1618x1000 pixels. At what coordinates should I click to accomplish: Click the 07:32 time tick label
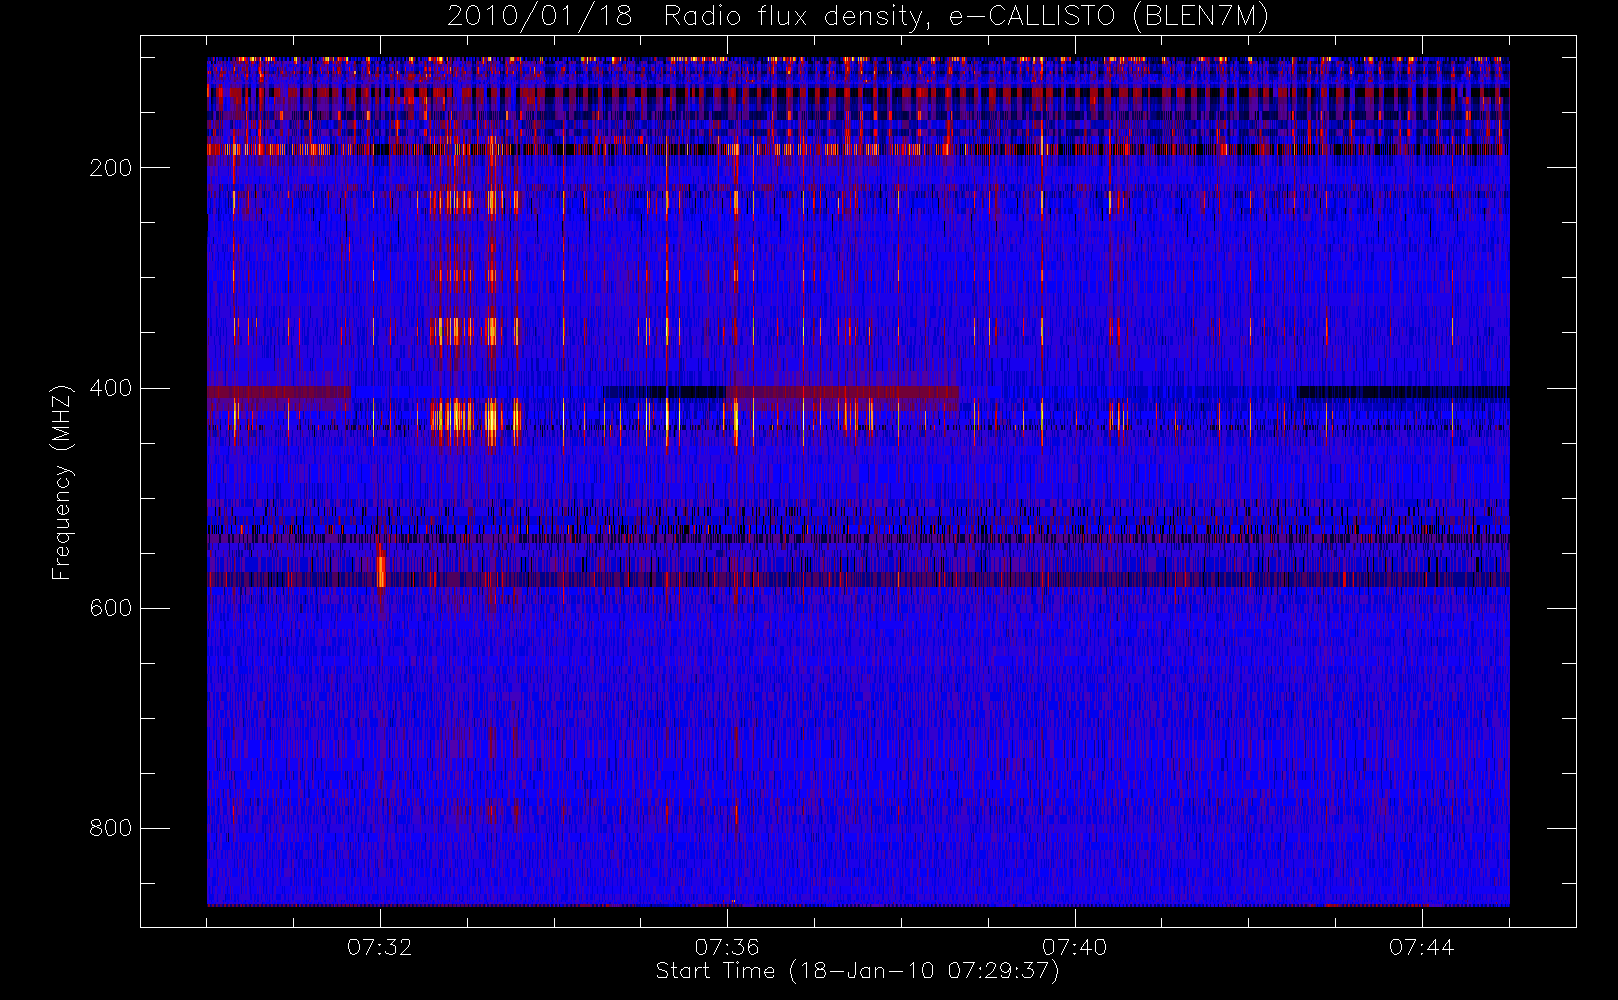380,947
